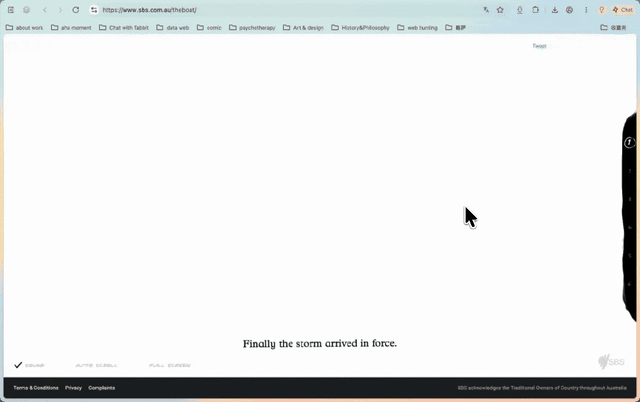Jump to chapter 5 in side navigation

pos(630,255)
